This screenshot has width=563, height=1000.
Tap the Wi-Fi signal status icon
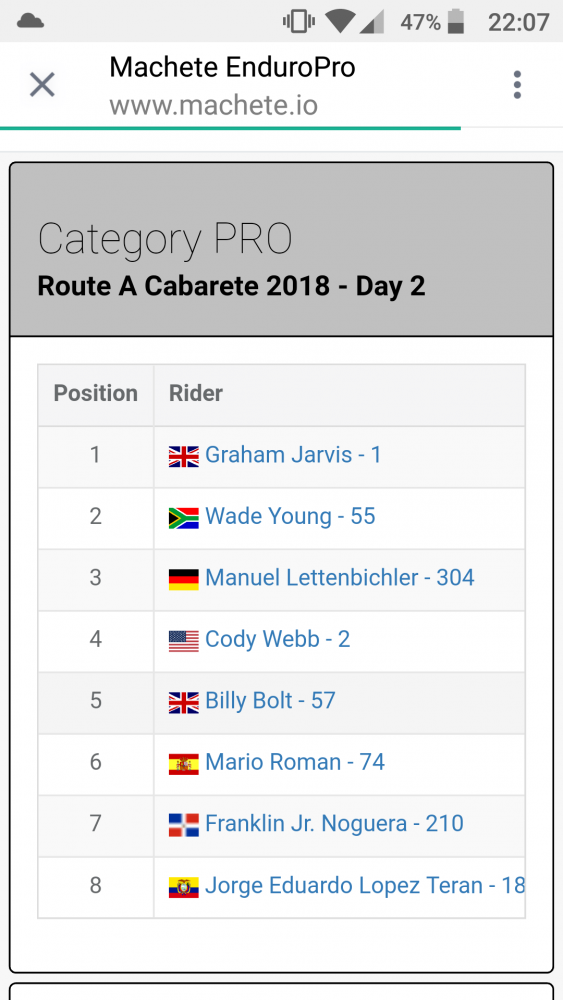click(x=340, y=22)
